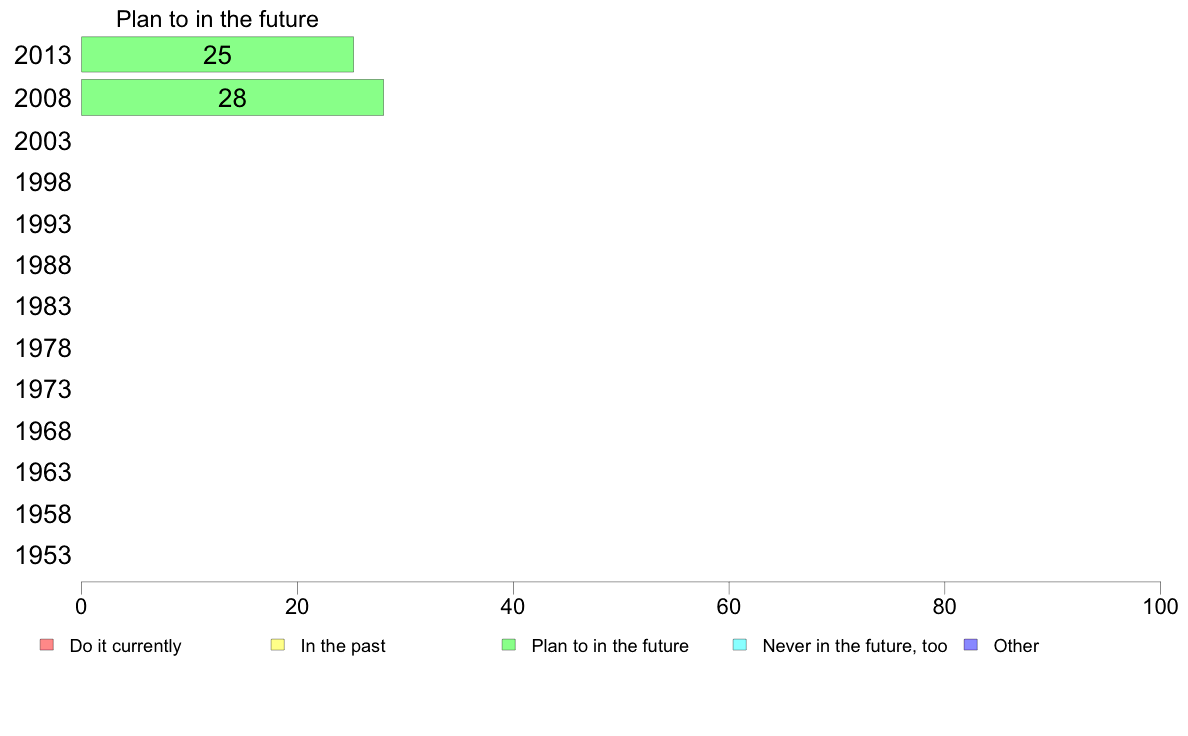
Task: Select the blue Other legend swatch
Action: tap(971, 645)
